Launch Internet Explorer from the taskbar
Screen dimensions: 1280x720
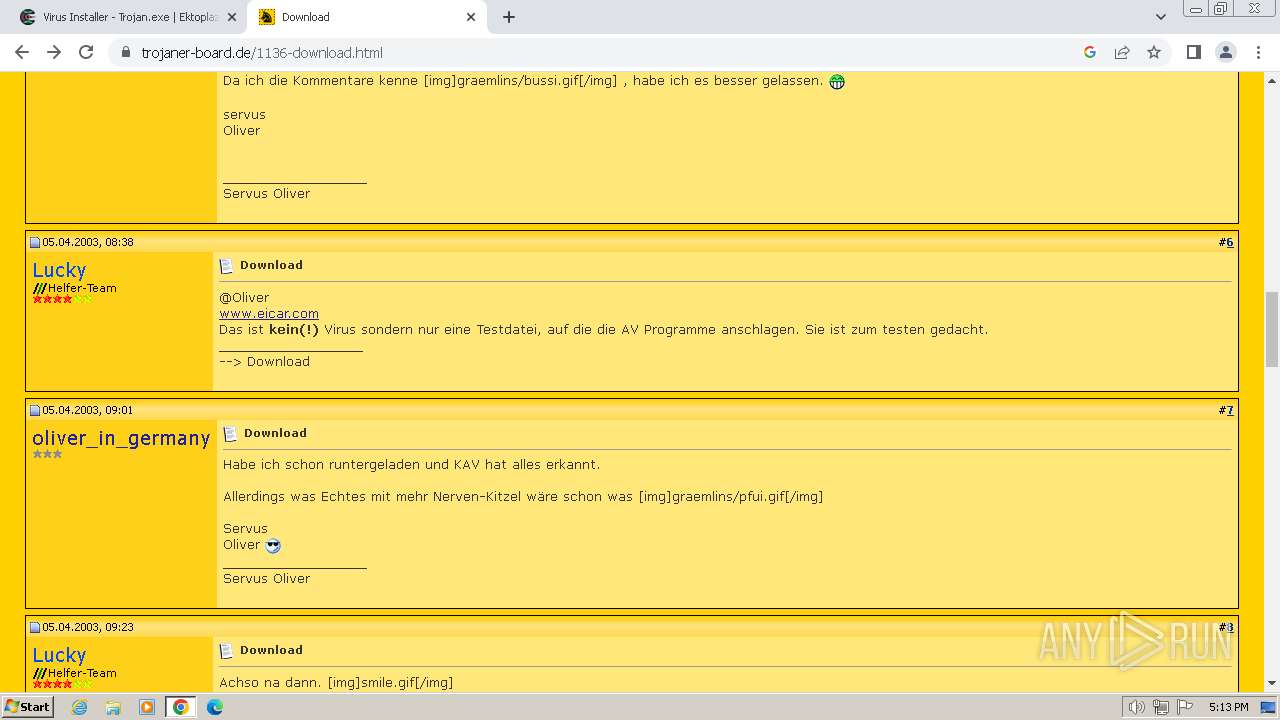(x=80, y=707)
